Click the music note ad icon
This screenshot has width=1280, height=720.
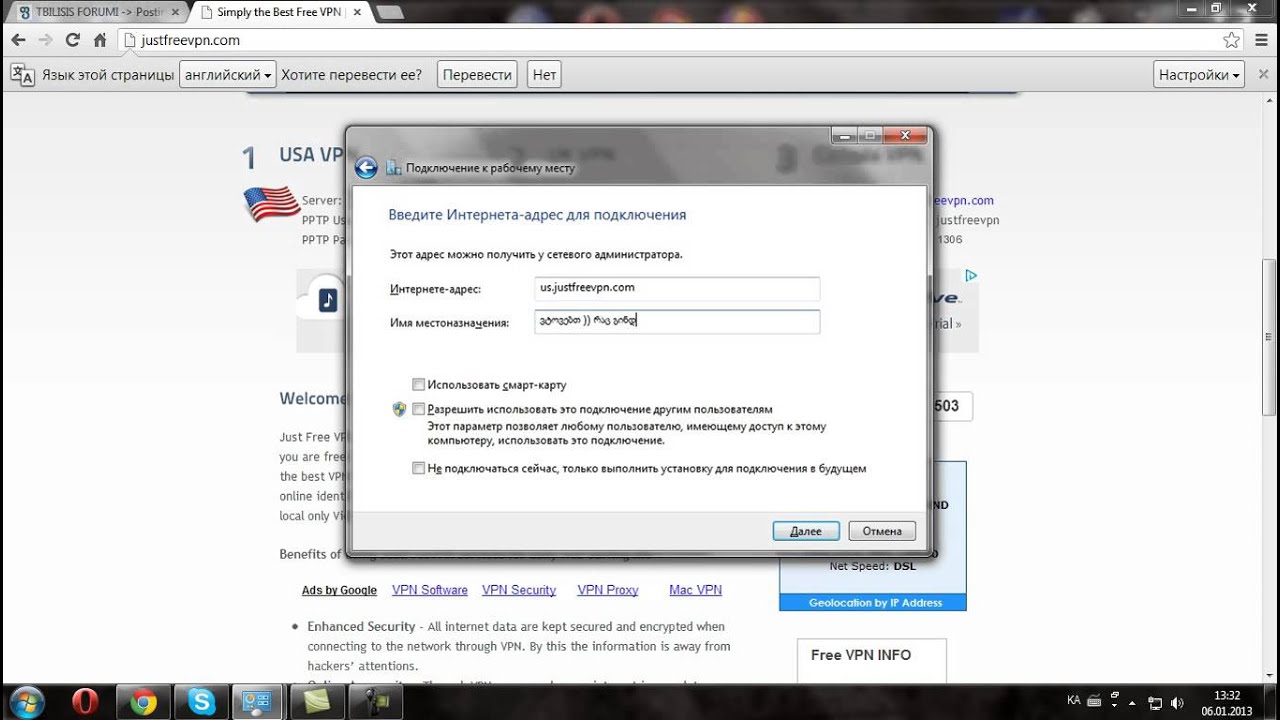(328, 300)
